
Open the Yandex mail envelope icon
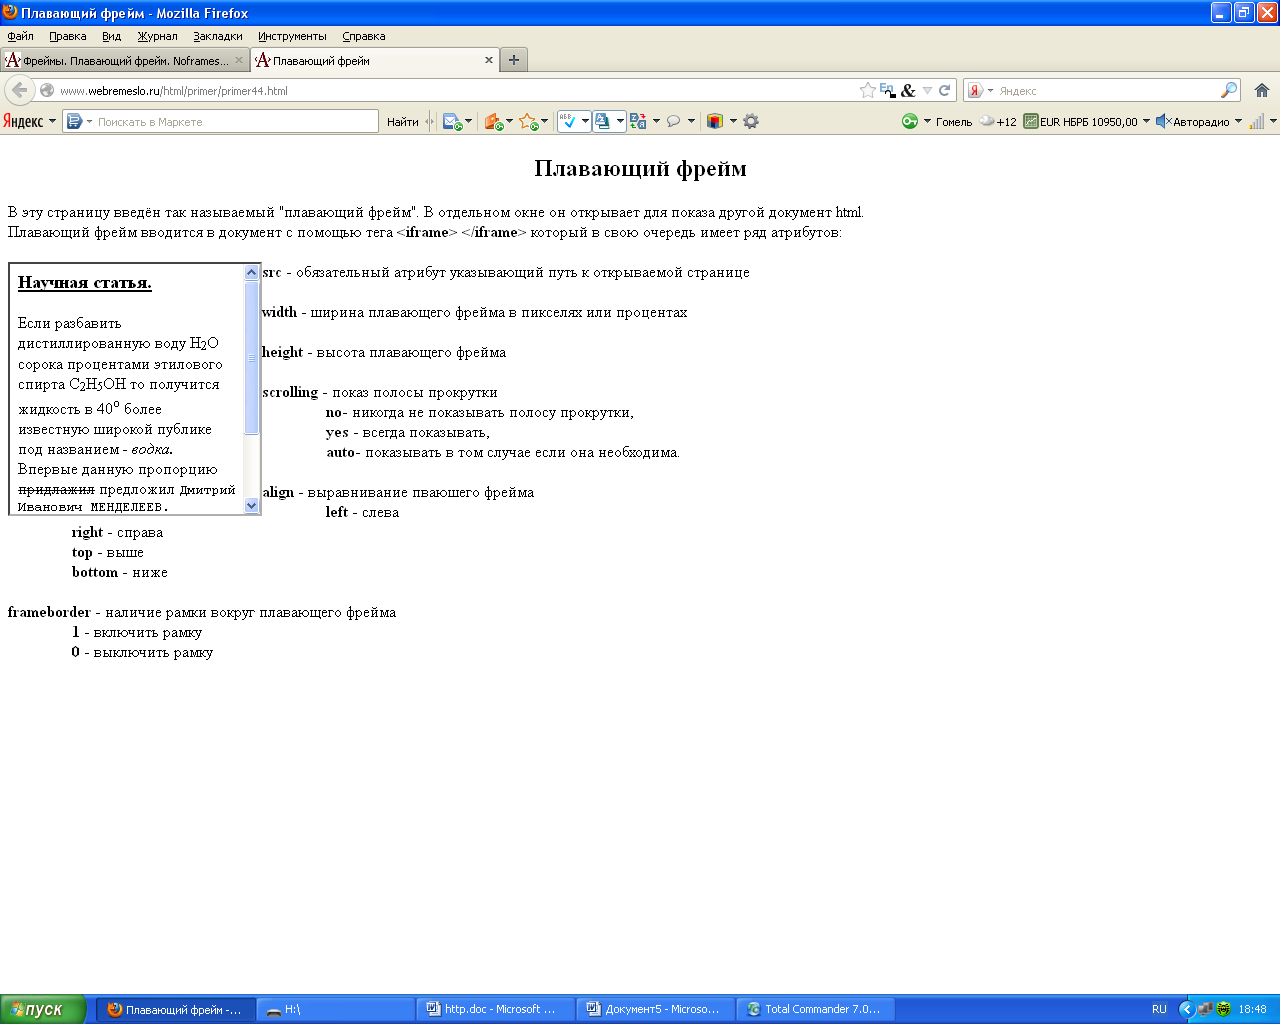pos(452,121)
